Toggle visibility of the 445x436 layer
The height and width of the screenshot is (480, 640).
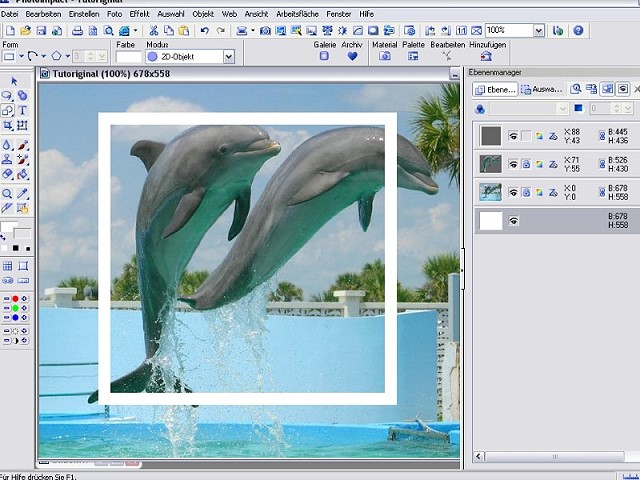coord(513,136)
